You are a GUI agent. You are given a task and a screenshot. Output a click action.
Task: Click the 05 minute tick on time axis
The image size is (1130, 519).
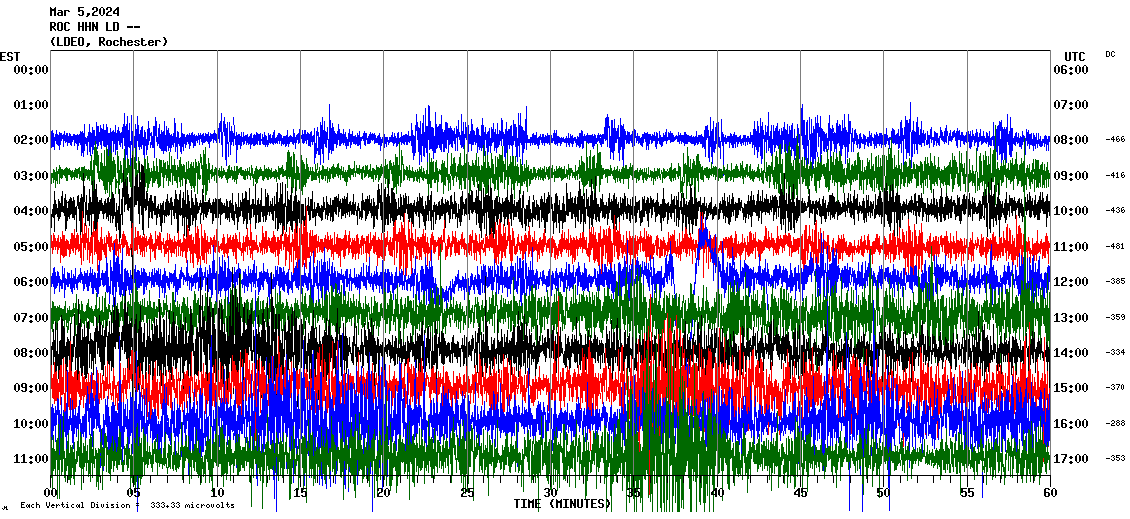click(134, 494)
